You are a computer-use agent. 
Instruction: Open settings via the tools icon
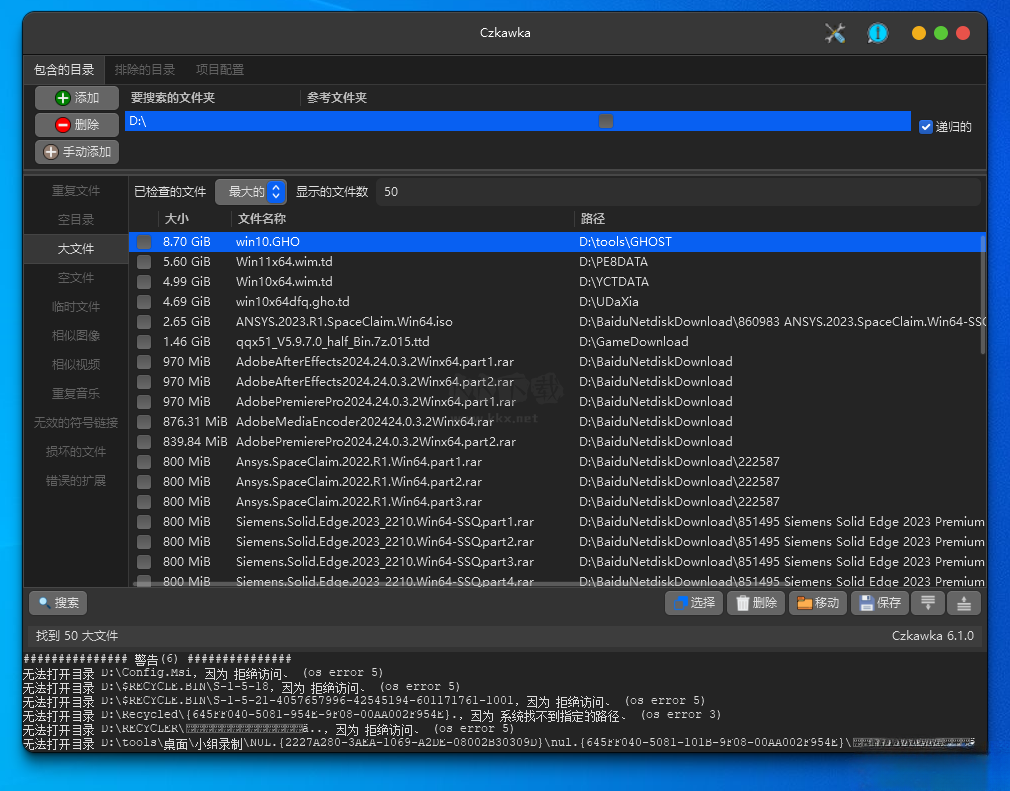(835, 33)
